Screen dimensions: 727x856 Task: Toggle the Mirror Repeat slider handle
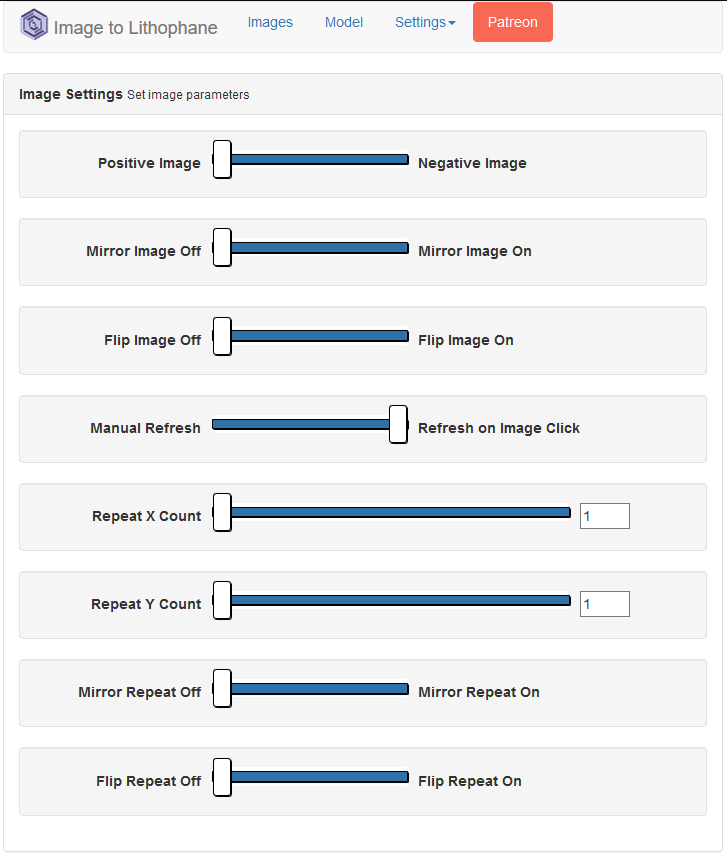coord(222,688)
